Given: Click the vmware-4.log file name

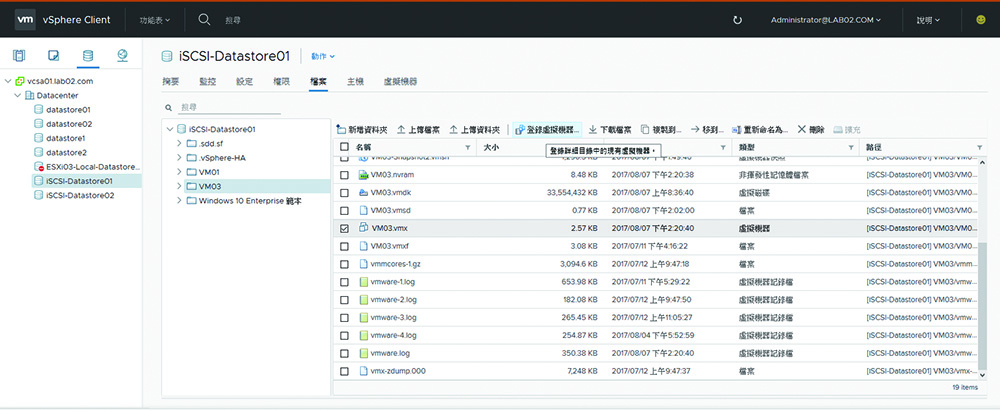Looking at the screenshot, I should 393,335.
